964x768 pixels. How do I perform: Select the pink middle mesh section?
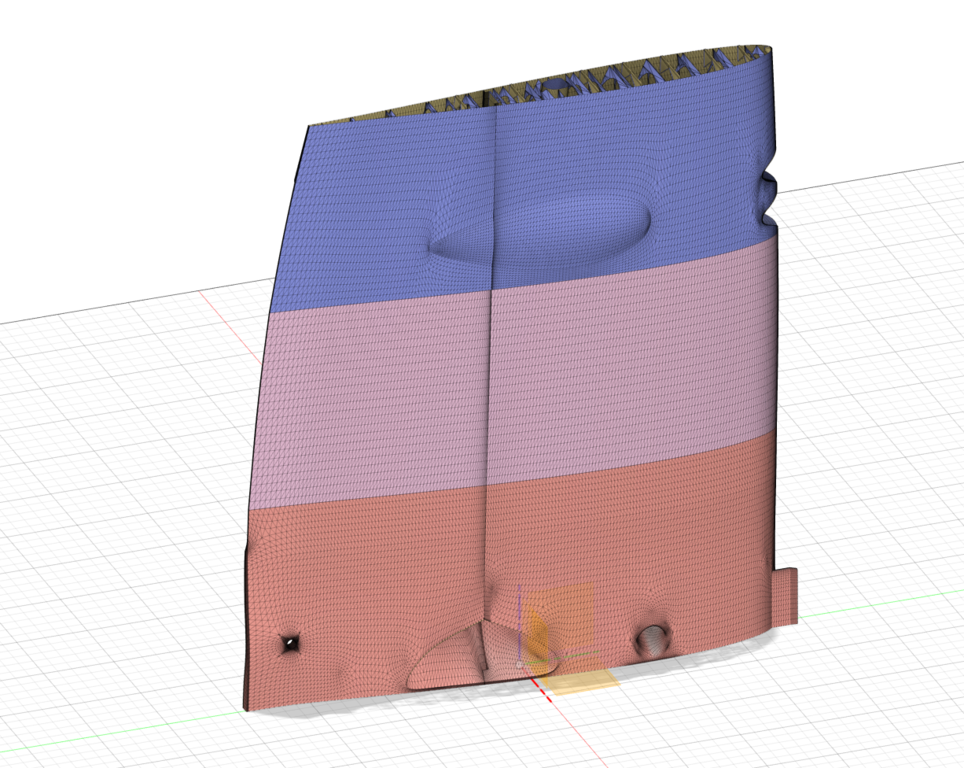[380, 400]
